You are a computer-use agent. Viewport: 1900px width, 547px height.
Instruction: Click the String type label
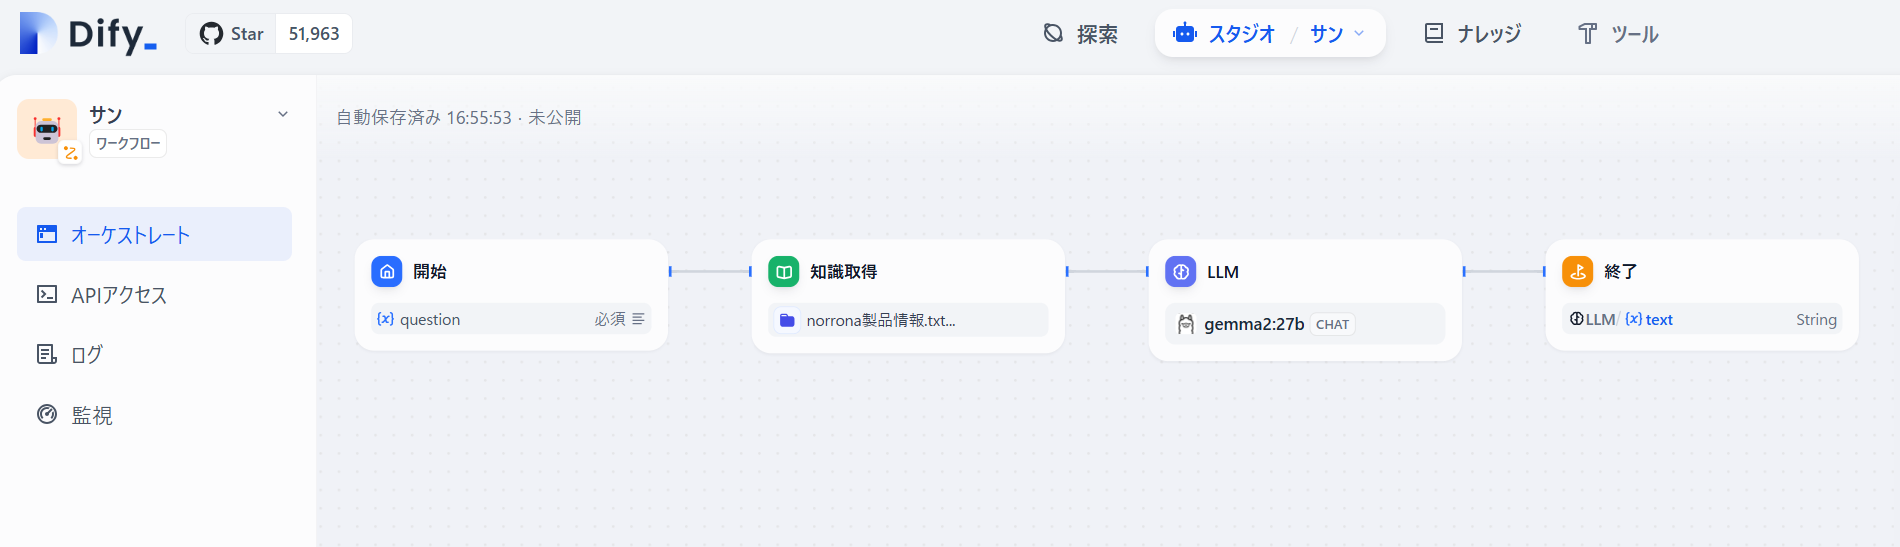point(1816,319)
